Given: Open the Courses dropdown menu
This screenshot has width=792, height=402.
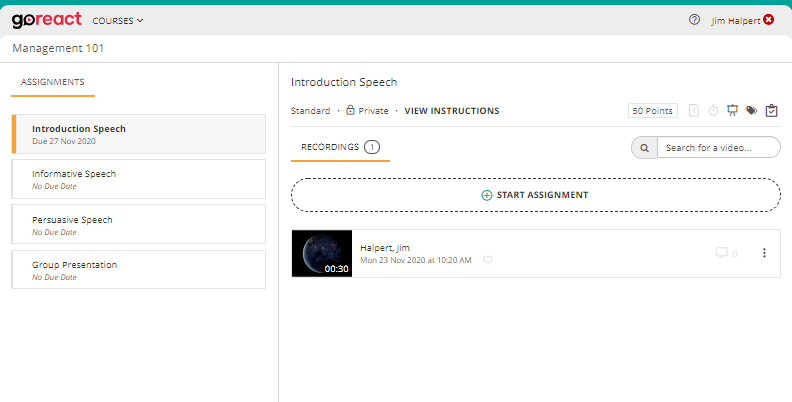Looking at the screenshot, I should [x=118, y=20].
